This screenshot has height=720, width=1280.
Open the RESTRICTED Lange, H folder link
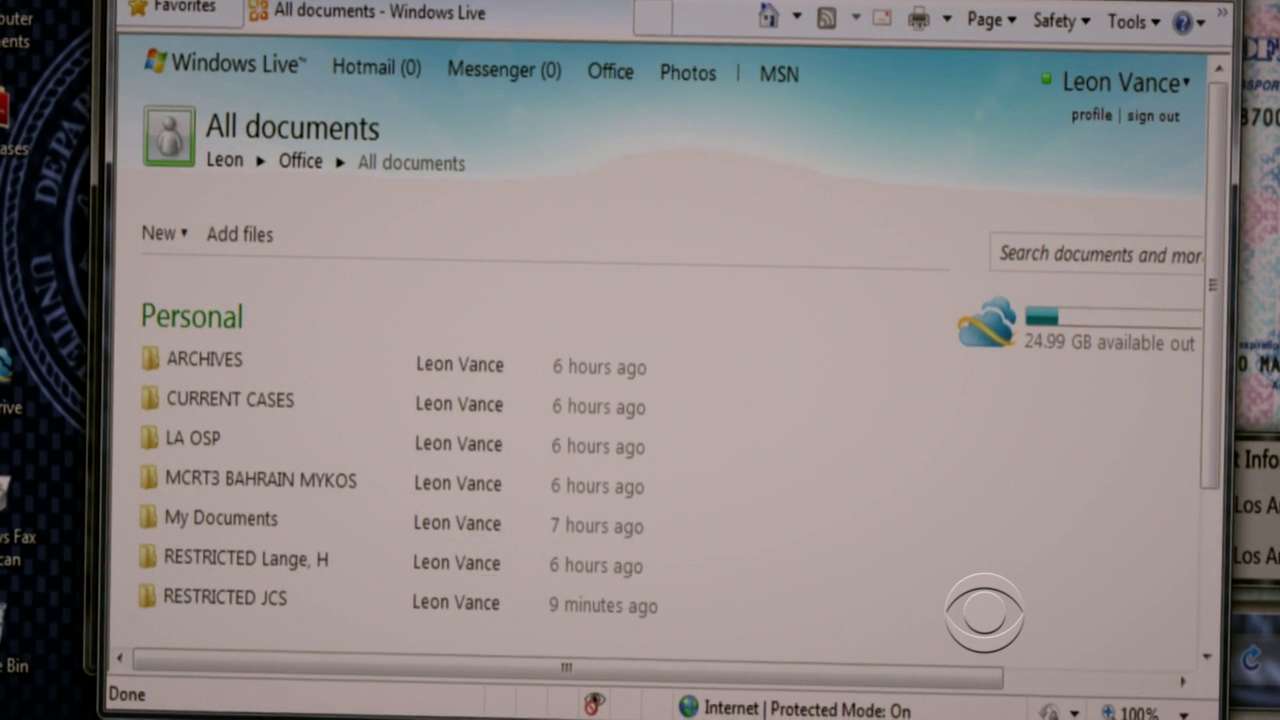pyautogui.click(x=246, y=558)
